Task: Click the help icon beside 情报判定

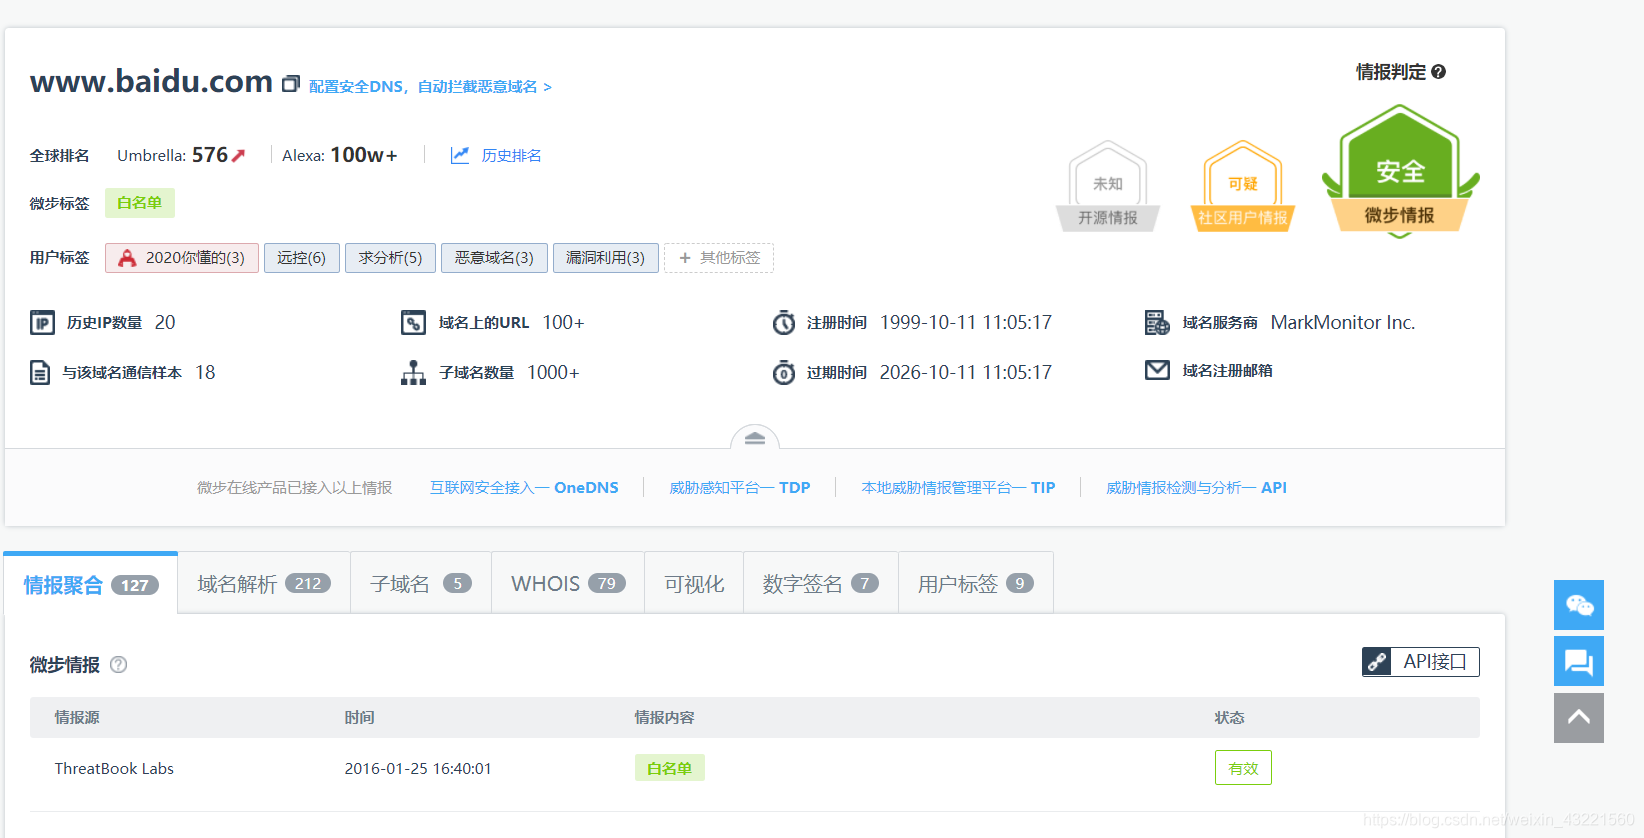Action: tap(1439, 72)
